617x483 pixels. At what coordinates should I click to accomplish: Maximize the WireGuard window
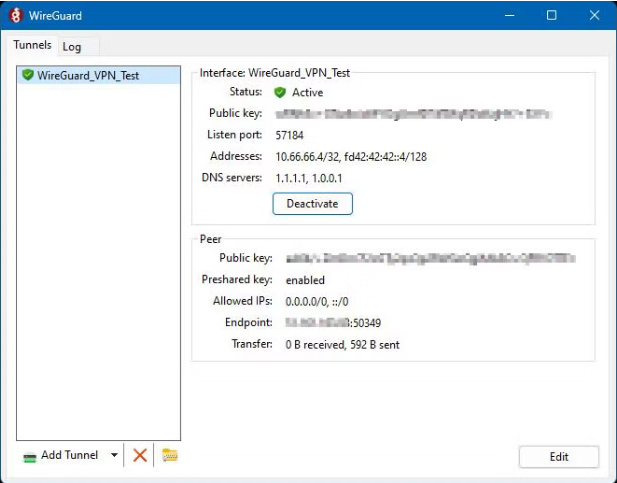552,15
